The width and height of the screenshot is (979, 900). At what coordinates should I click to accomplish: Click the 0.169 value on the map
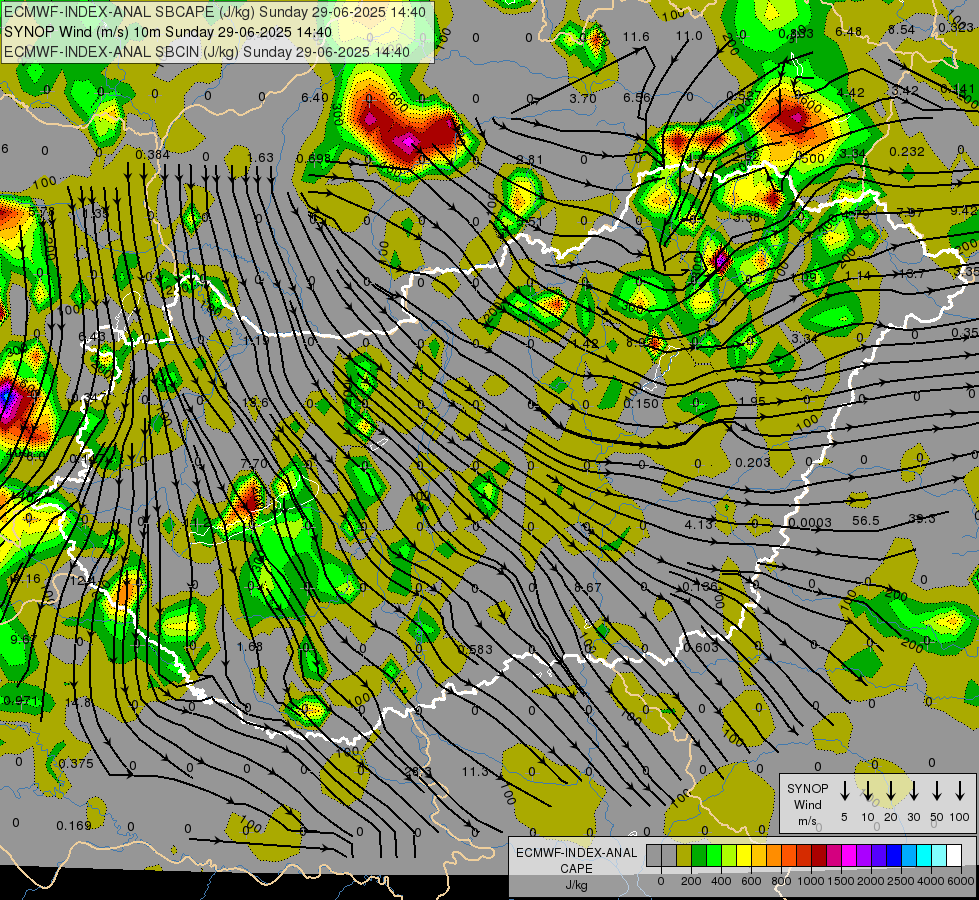[x=74, y=826]
